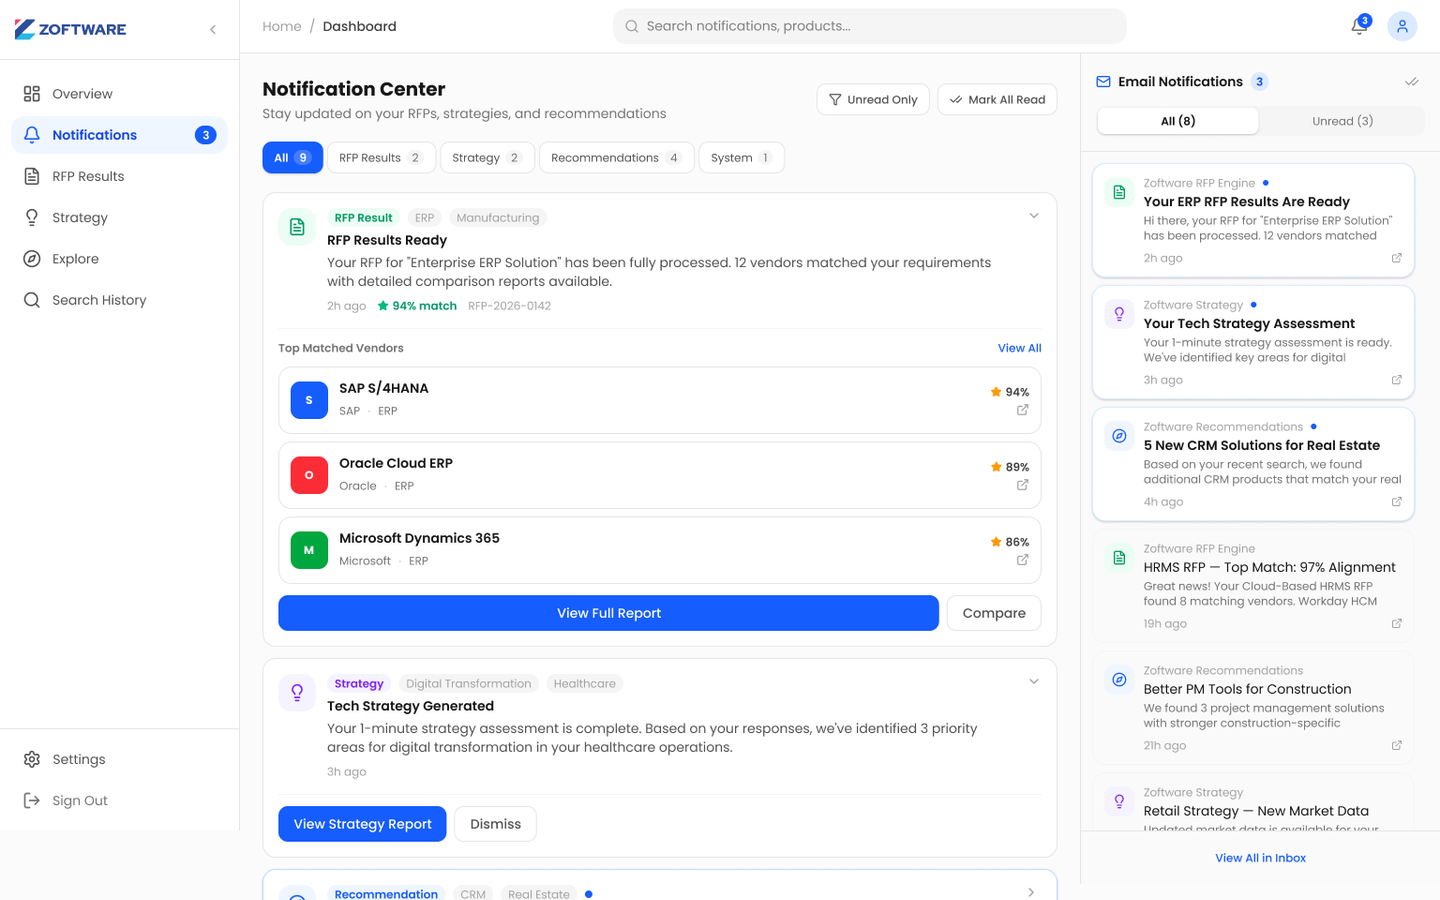
Task: Click the Mark All Read button
Action: click(x=997, y=99)
